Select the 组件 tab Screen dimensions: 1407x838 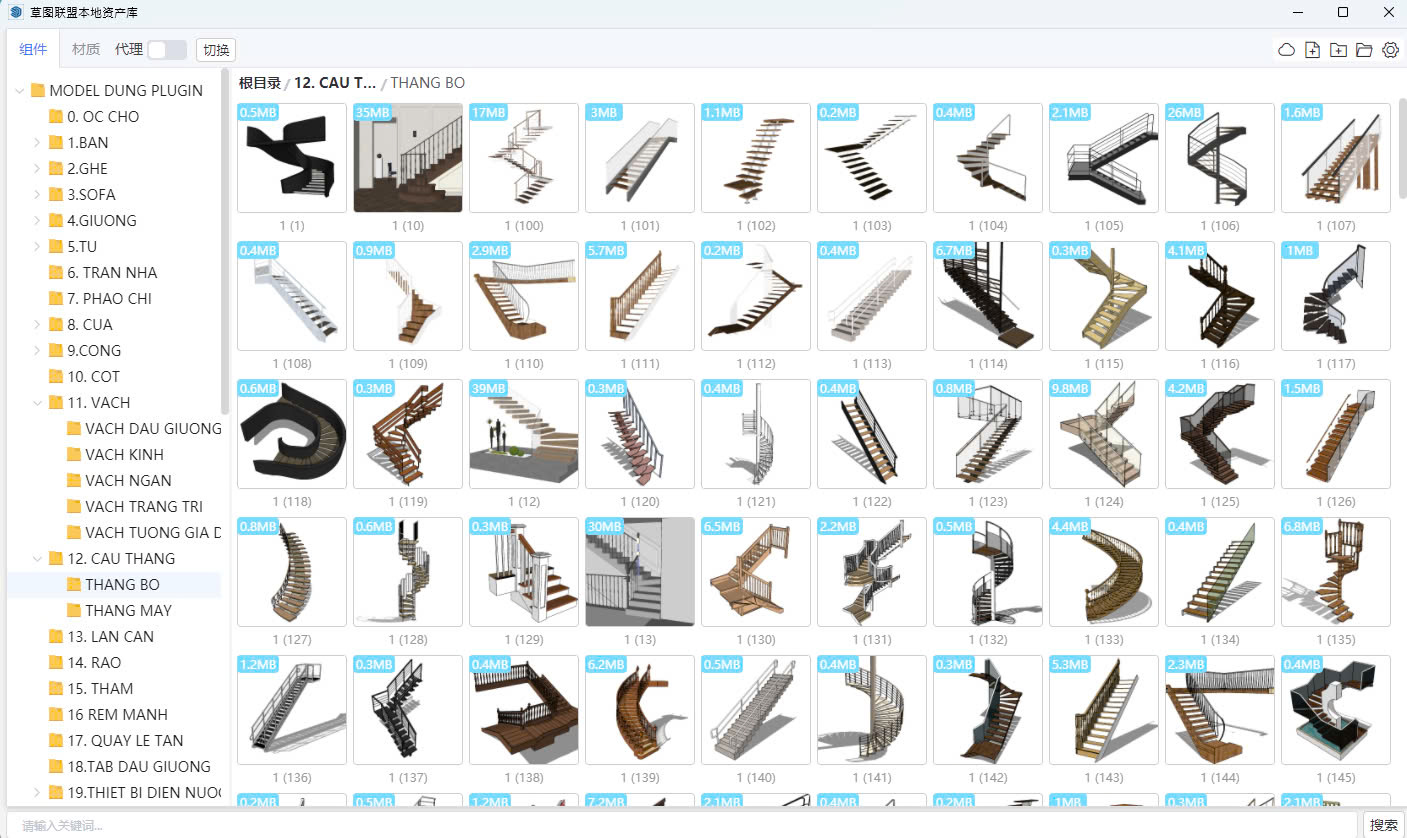(33, 49)
